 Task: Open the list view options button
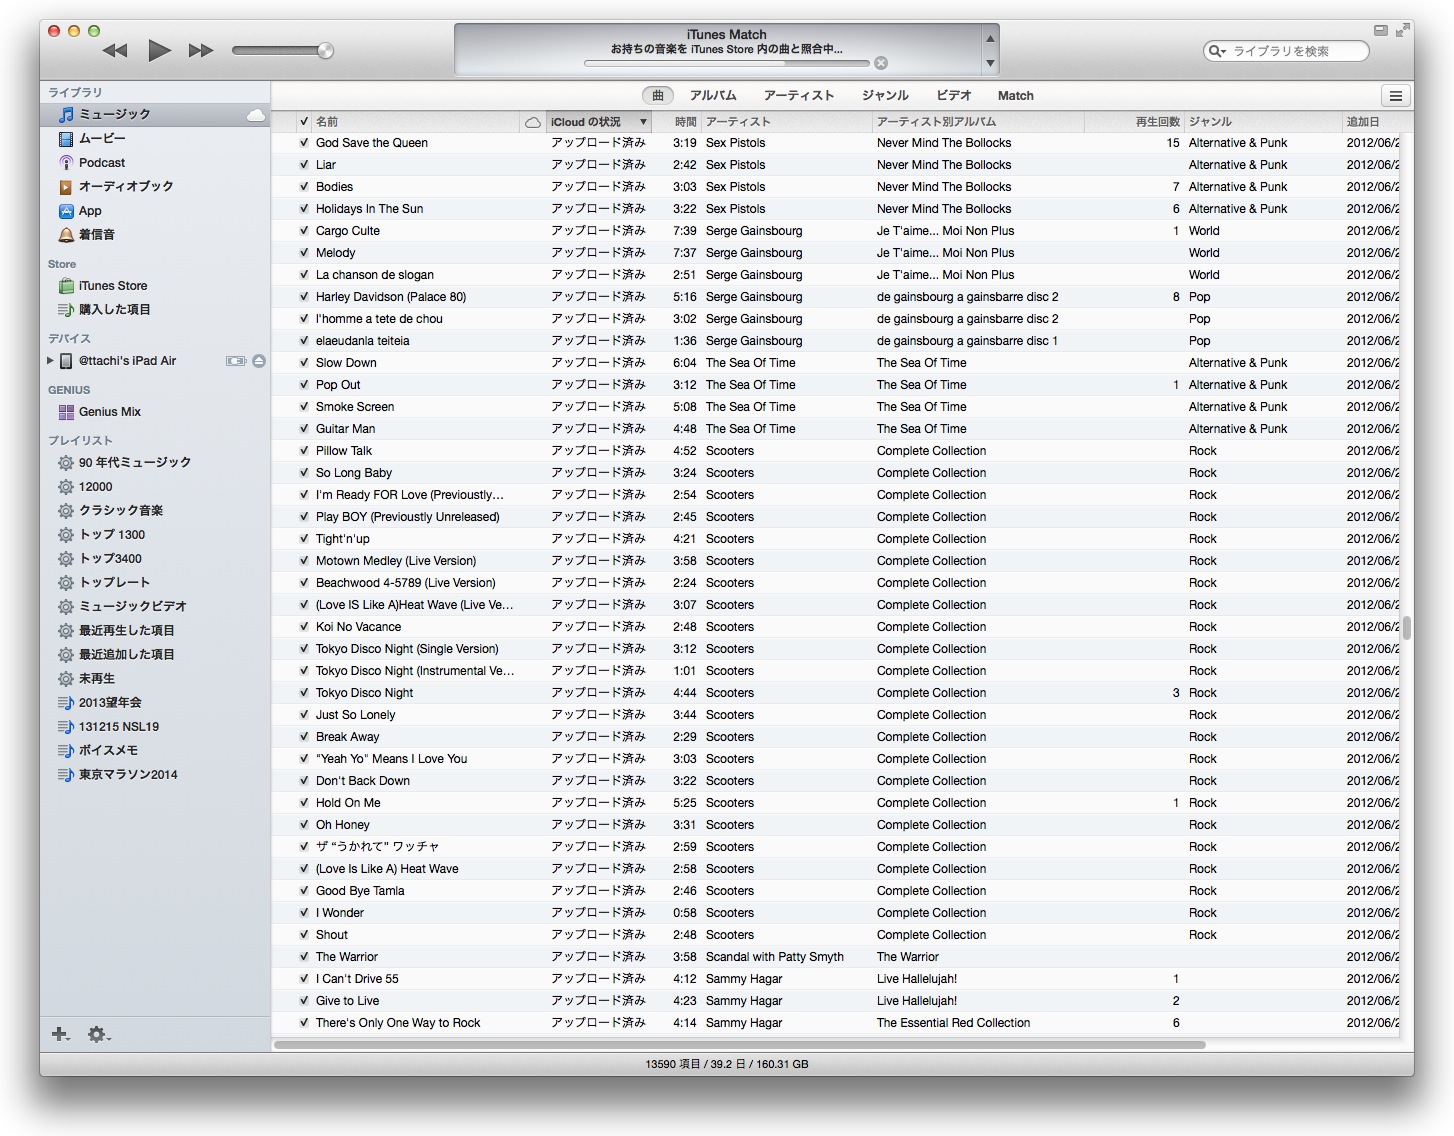(x=1395, y=96)
